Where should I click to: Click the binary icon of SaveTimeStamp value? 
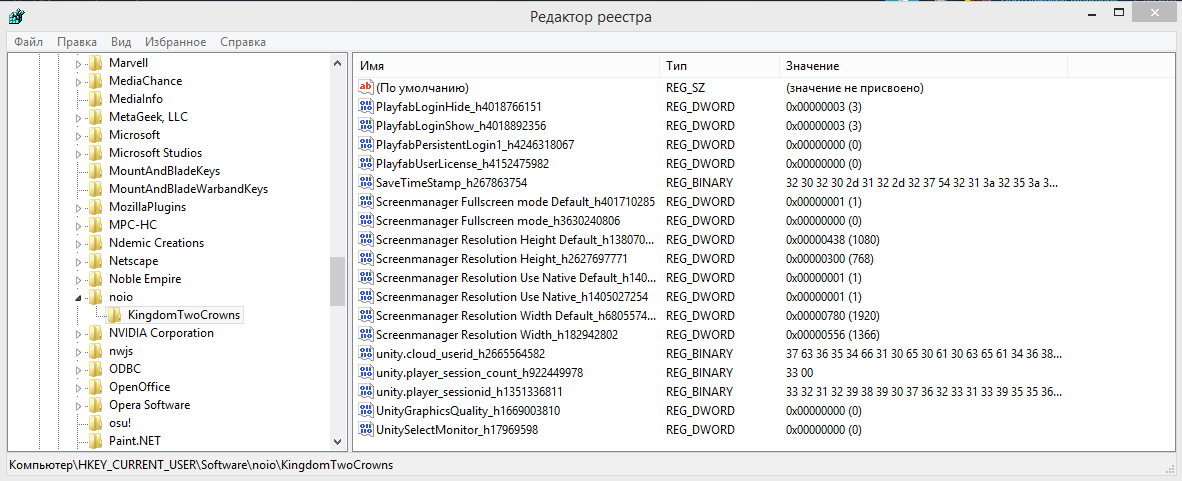(x=366, y=182)
